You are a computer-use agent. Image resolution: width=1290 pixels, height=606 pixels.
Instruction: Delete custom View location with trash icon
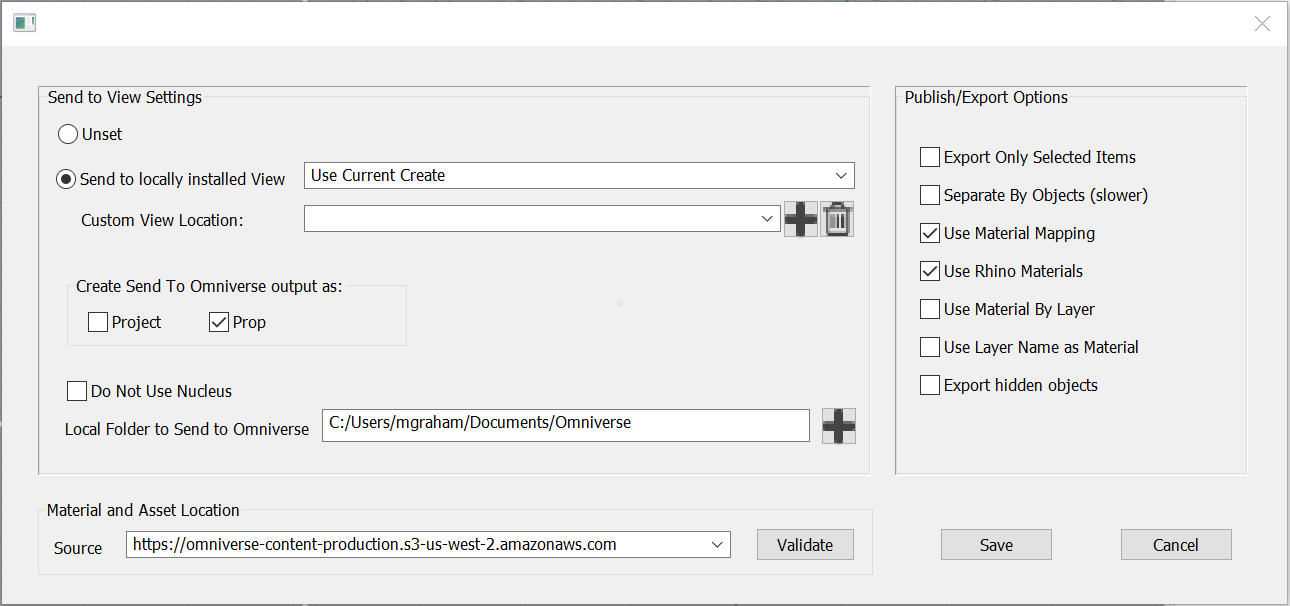[837, 219]
